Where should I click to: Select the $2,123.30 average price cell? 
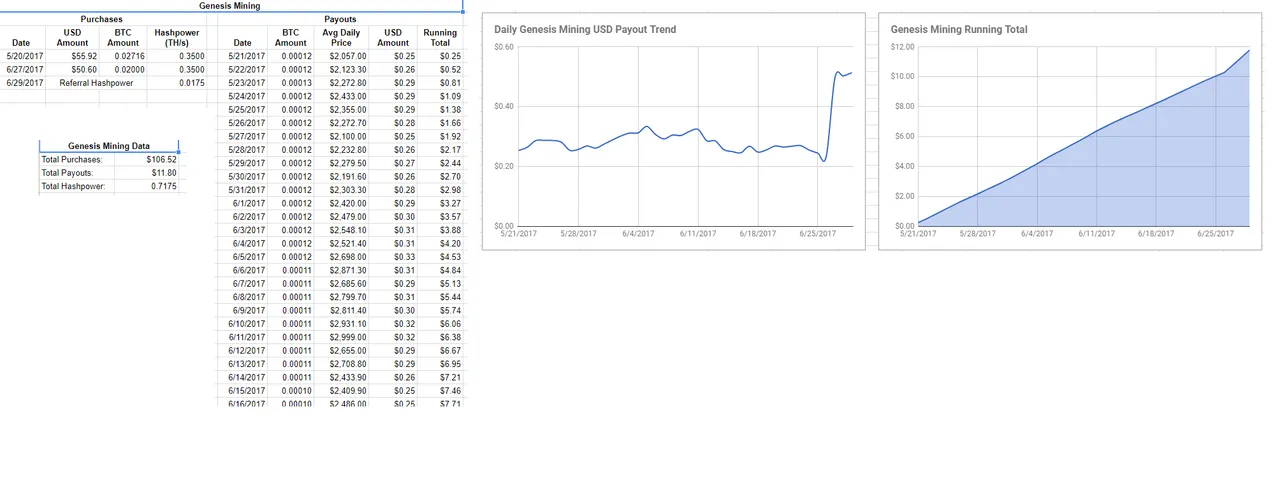(x=342, y=70)
